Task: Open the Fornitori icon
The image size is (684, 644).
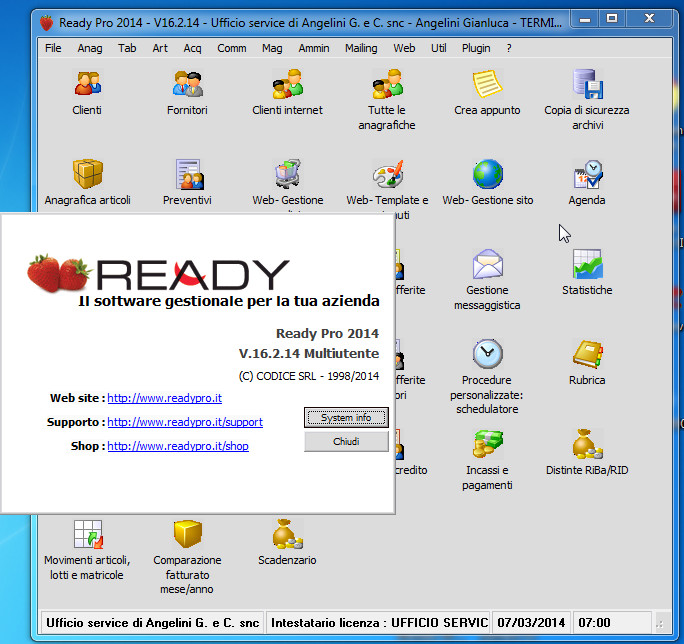Action: [x=188, y=84]
